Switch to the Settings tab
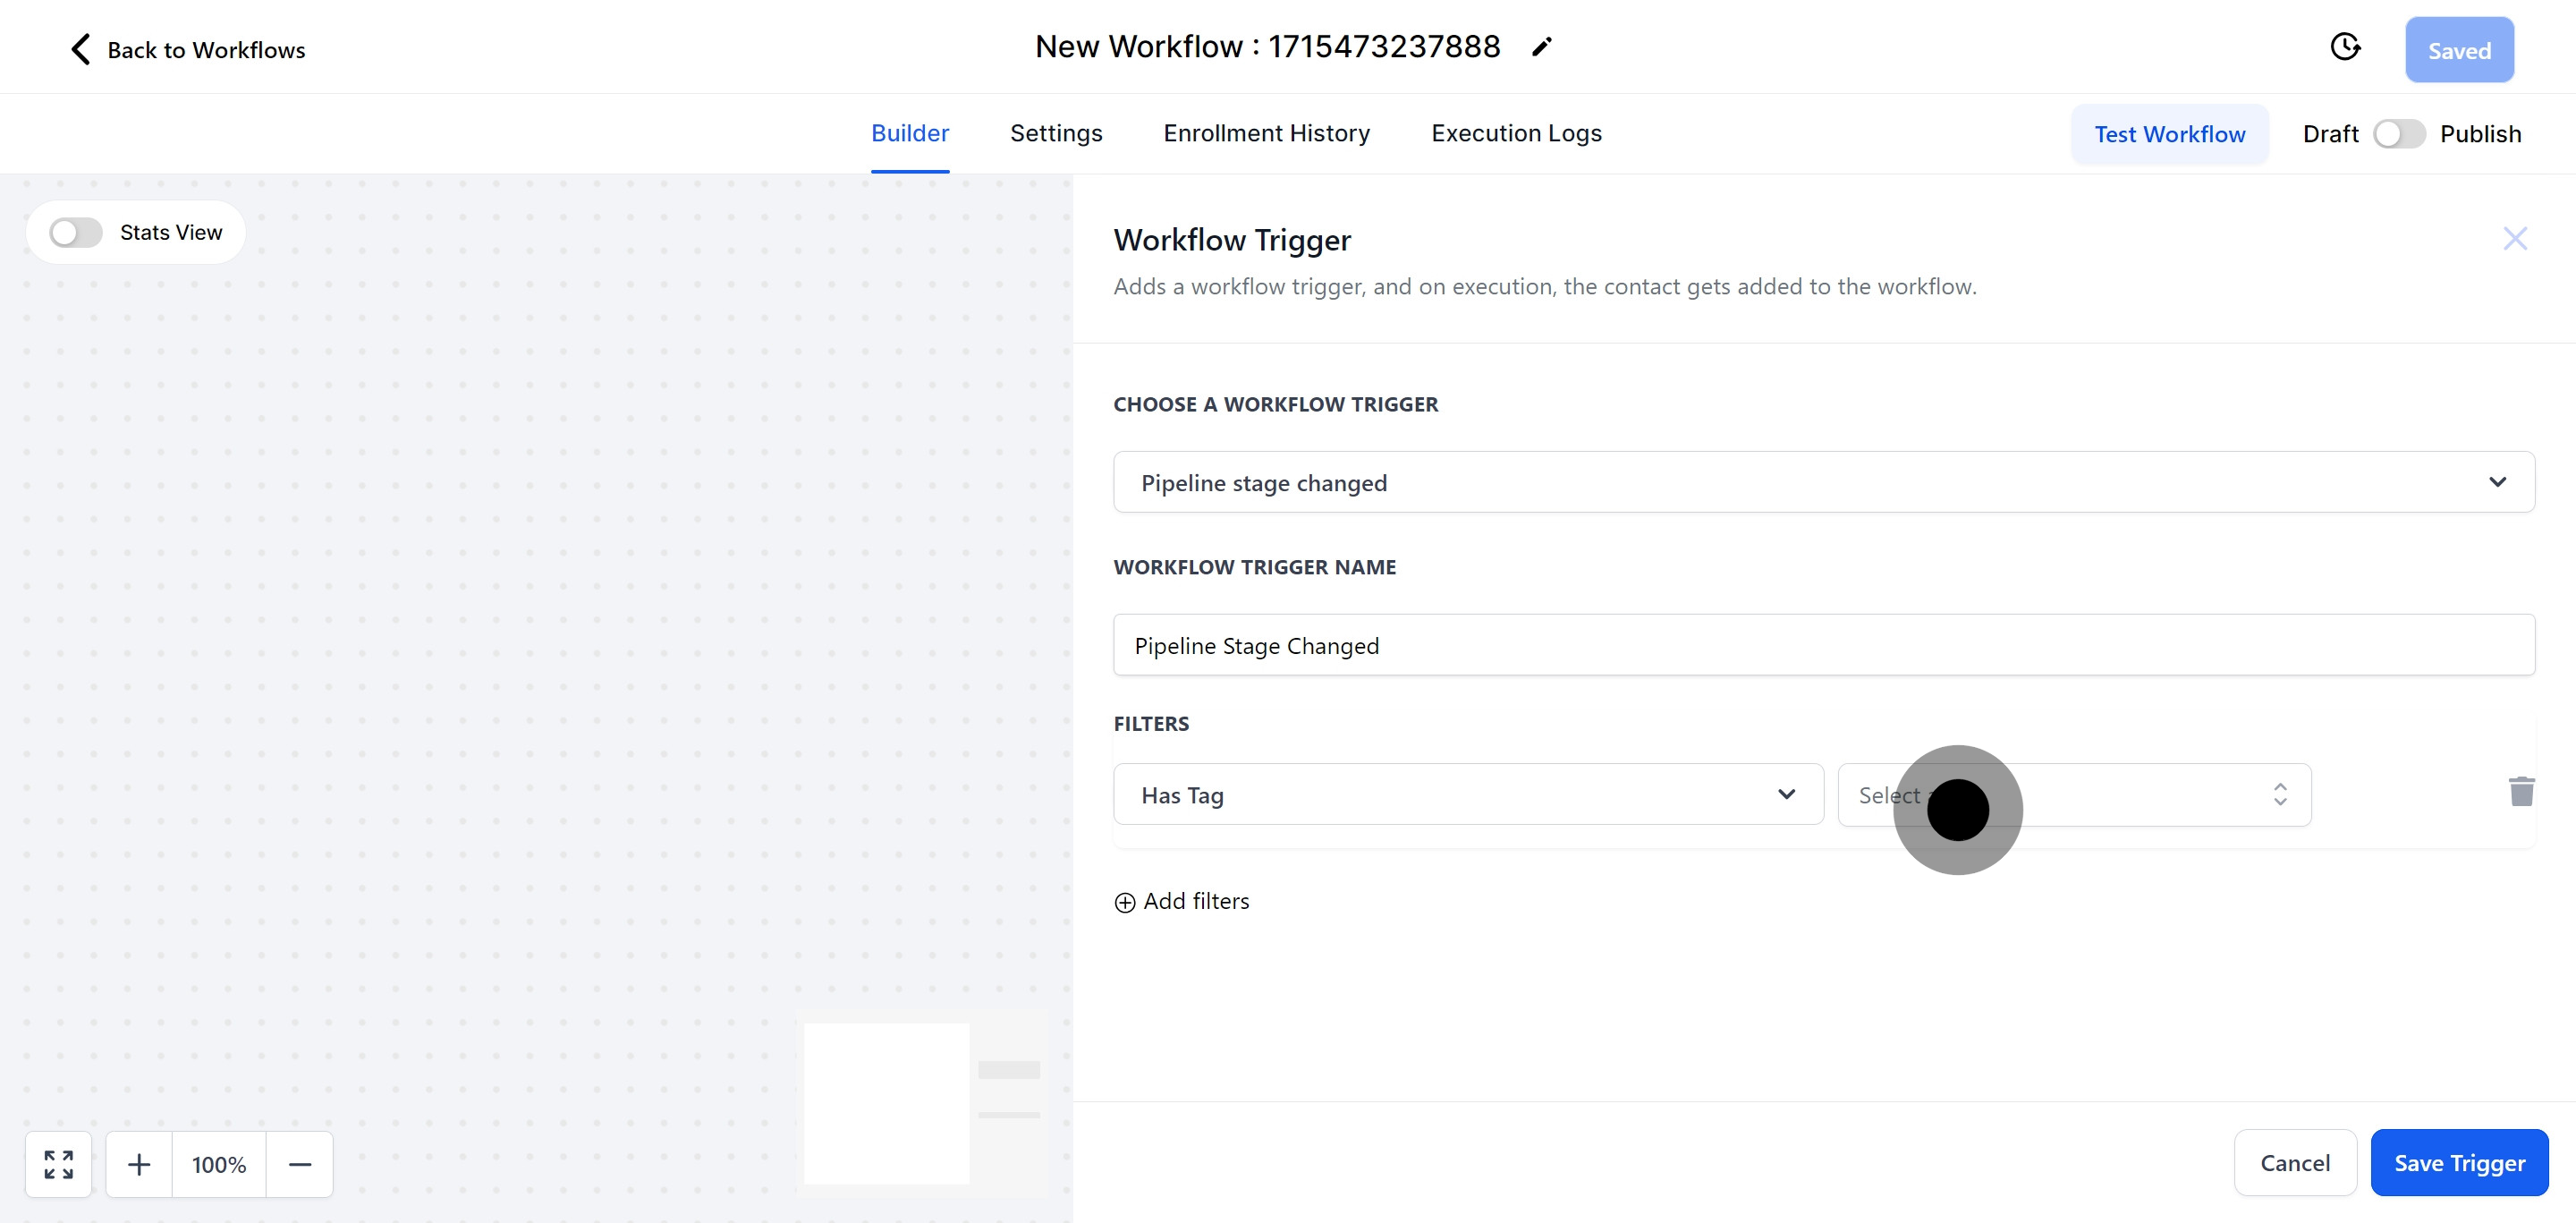2576x1223 pixels. click(1055, 134)
